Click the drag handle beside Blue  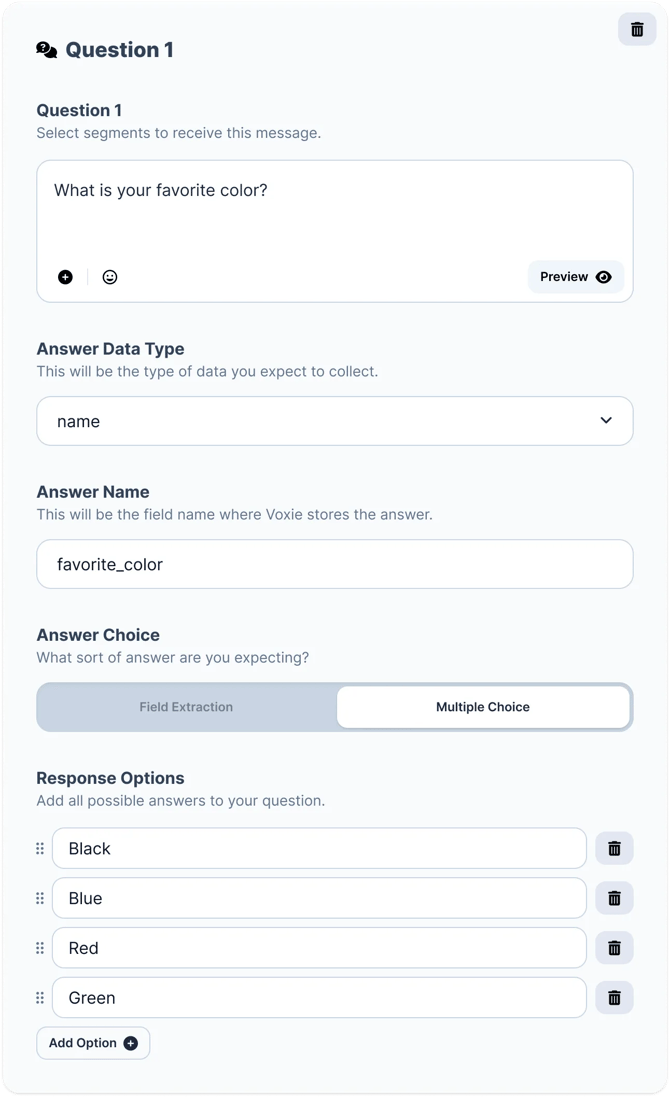pyautogui.click(x=40, y=898)
